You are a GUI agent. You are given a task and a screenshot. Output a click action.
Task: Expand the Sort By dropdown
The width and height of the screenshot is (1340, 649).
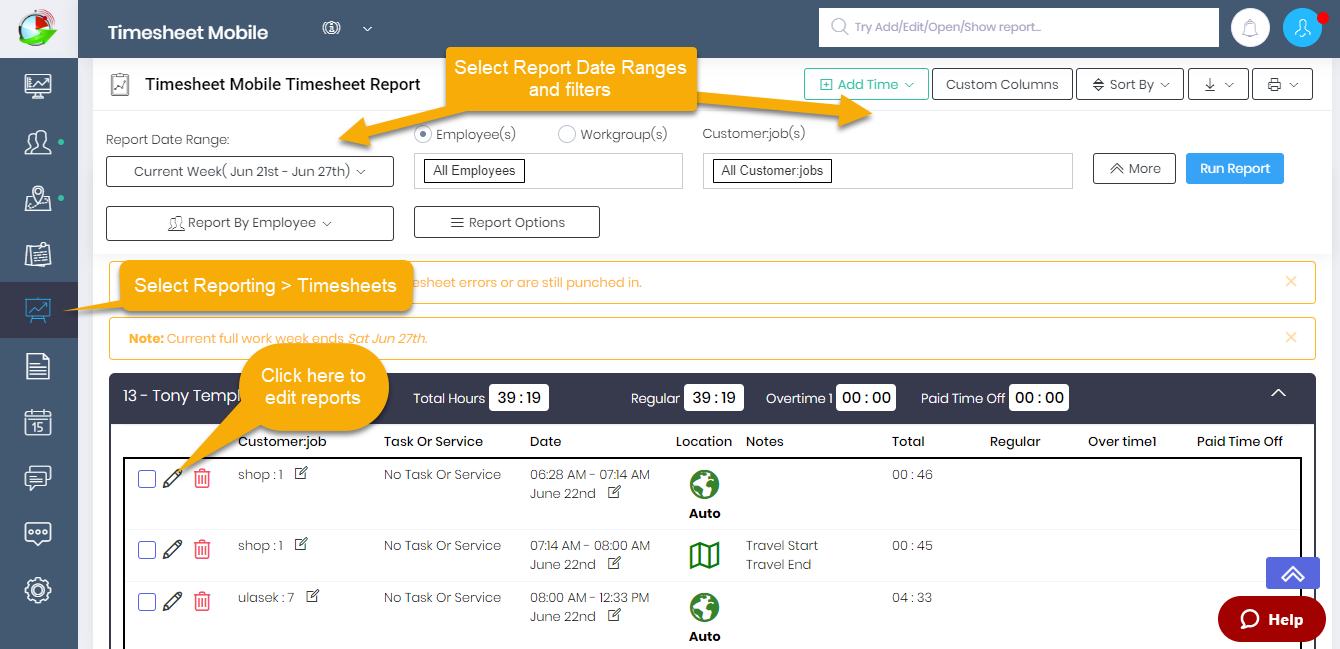coord(1130,85)
